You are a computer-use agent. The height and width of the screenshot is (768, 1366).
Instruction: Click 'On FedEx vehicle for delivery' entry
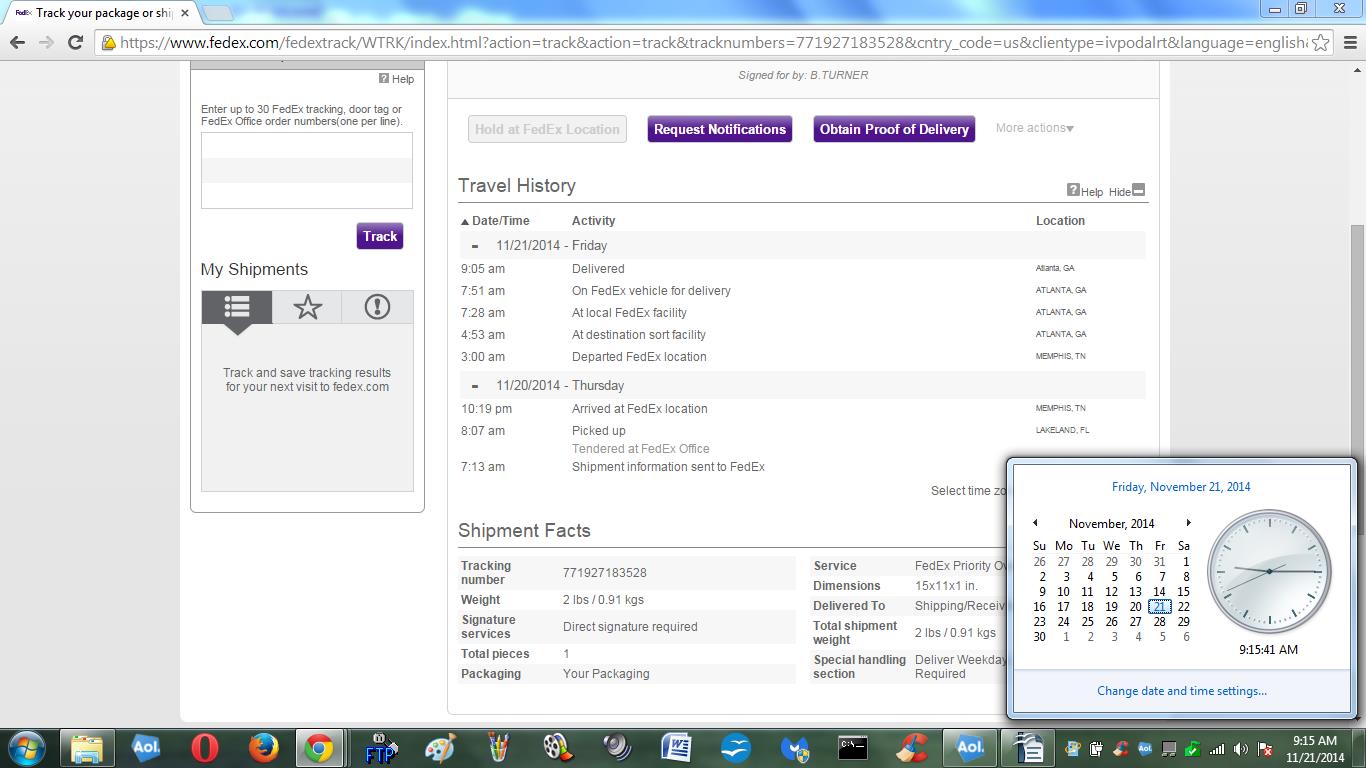pos(651,291)
